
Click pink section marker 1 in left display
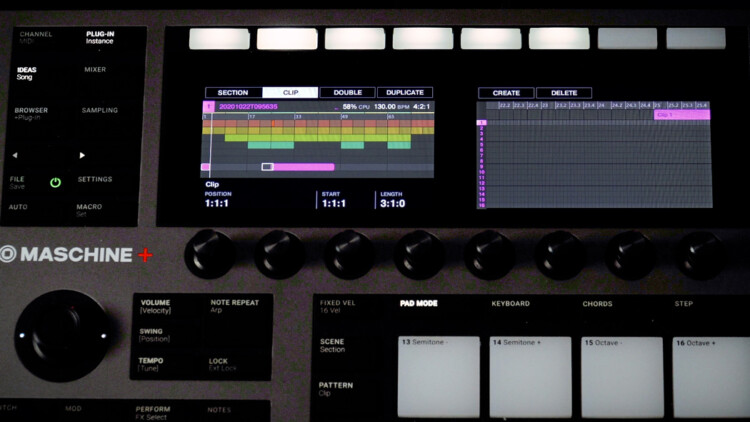[x=209, y=106]
